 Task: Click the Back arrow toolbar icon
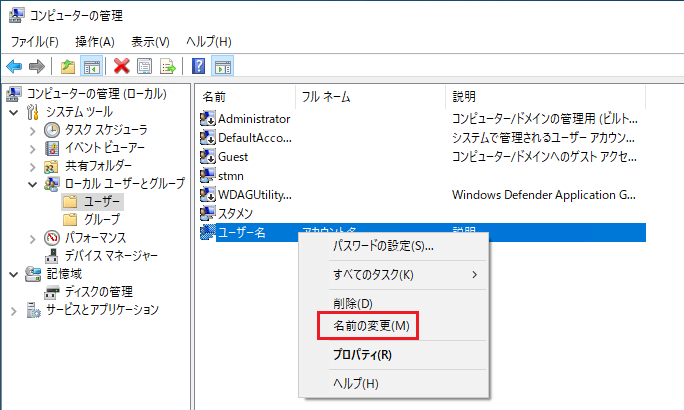click(14, 66)
